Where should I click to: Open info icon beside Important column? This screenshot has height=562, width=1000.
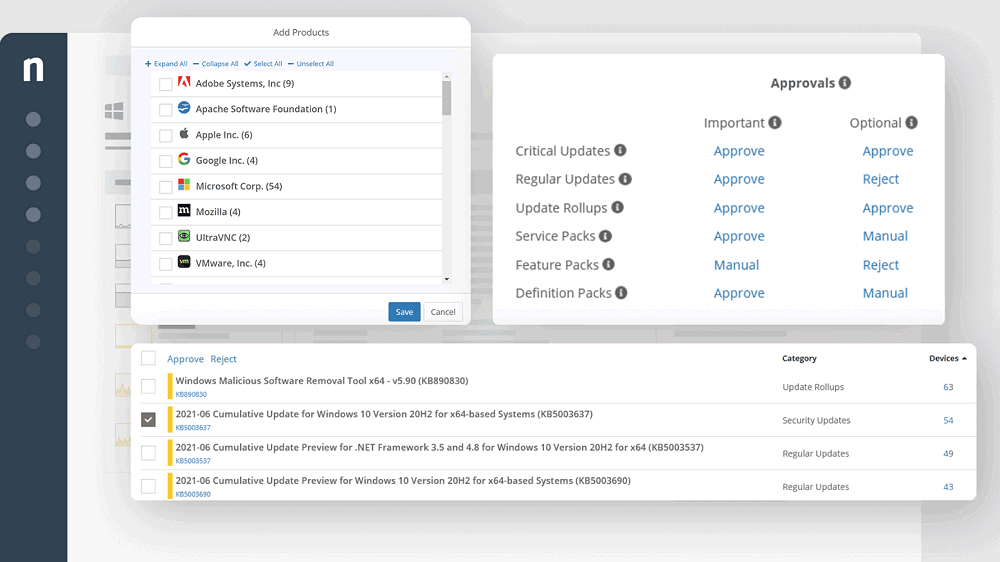pyautogui.click(x=775, y=122)
